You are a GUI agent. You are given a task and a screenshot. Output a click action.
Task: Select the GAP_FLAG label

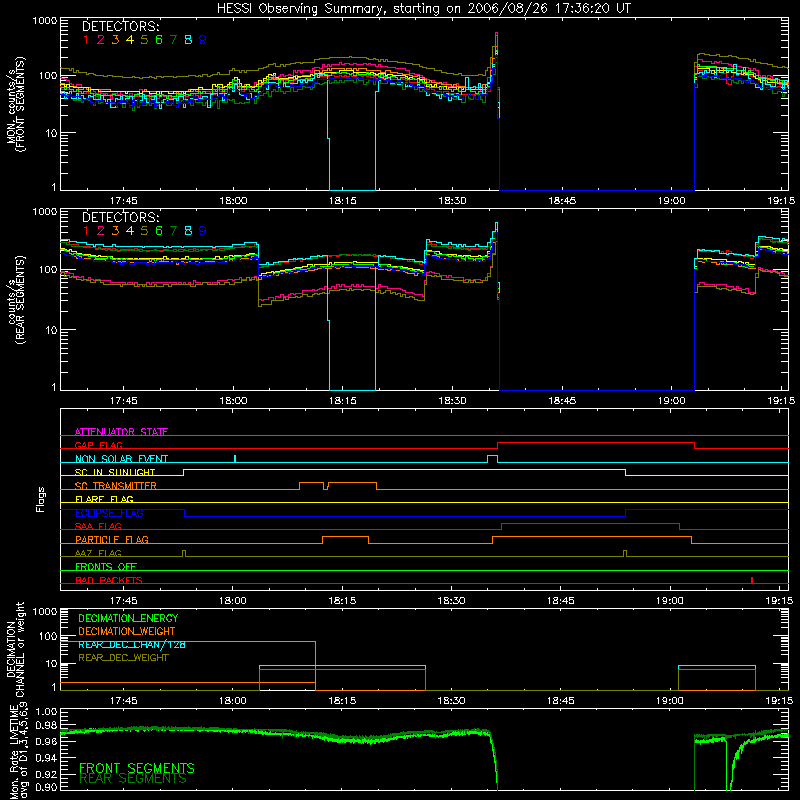coord(98,445)
